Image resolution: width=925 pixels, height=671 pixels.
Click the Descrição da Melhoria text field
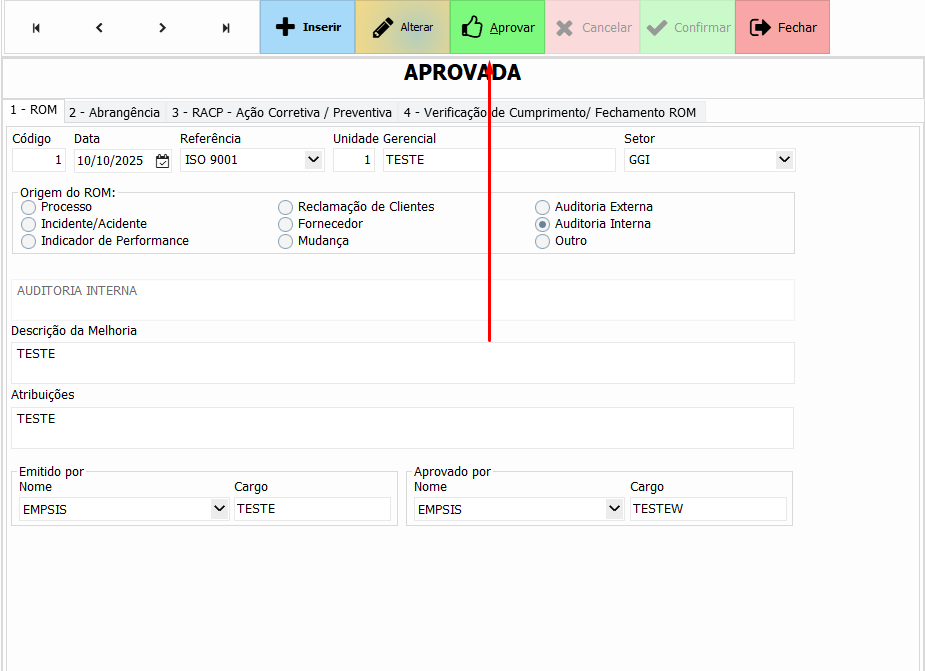(402, 362)
